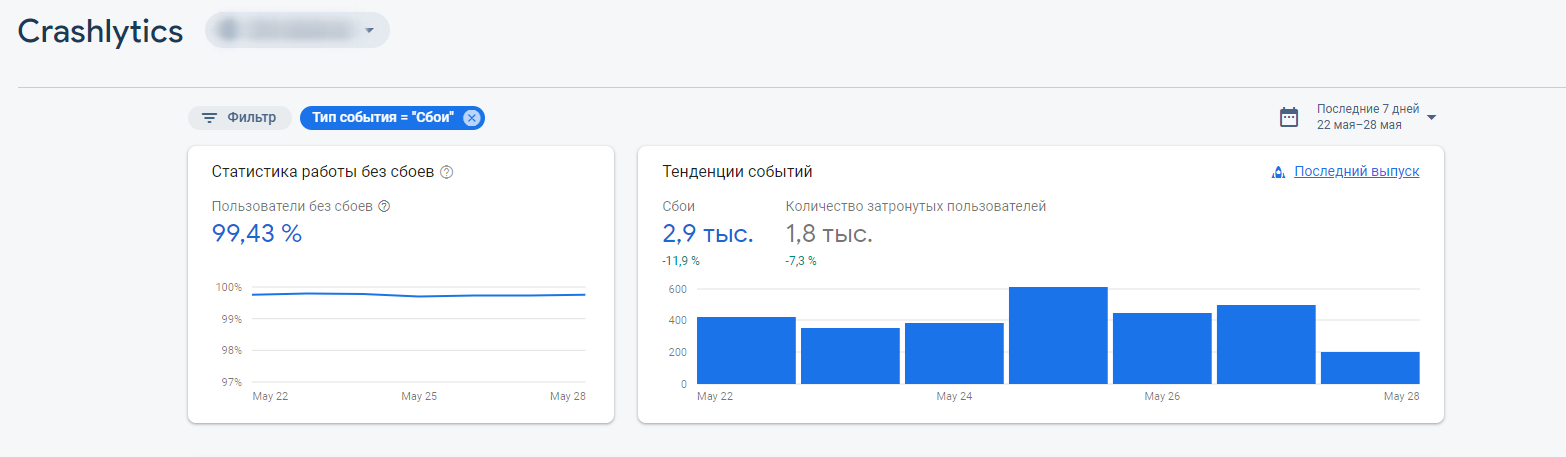Select the "Сбои" 2,9 тыс. metric

point(707,234)
